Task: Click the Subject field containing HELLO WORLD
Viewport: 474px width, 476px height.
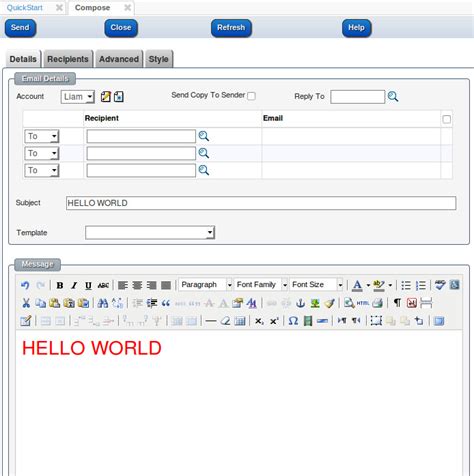Action: pyautogui.click(x=261, y=203)
